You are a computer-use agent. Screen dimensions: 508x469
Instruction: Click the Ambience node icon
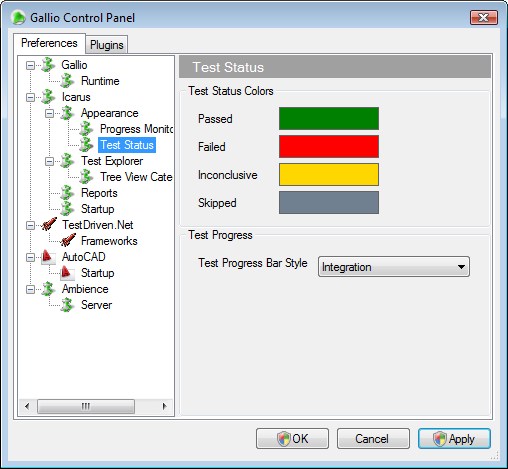tap(48, 289)
